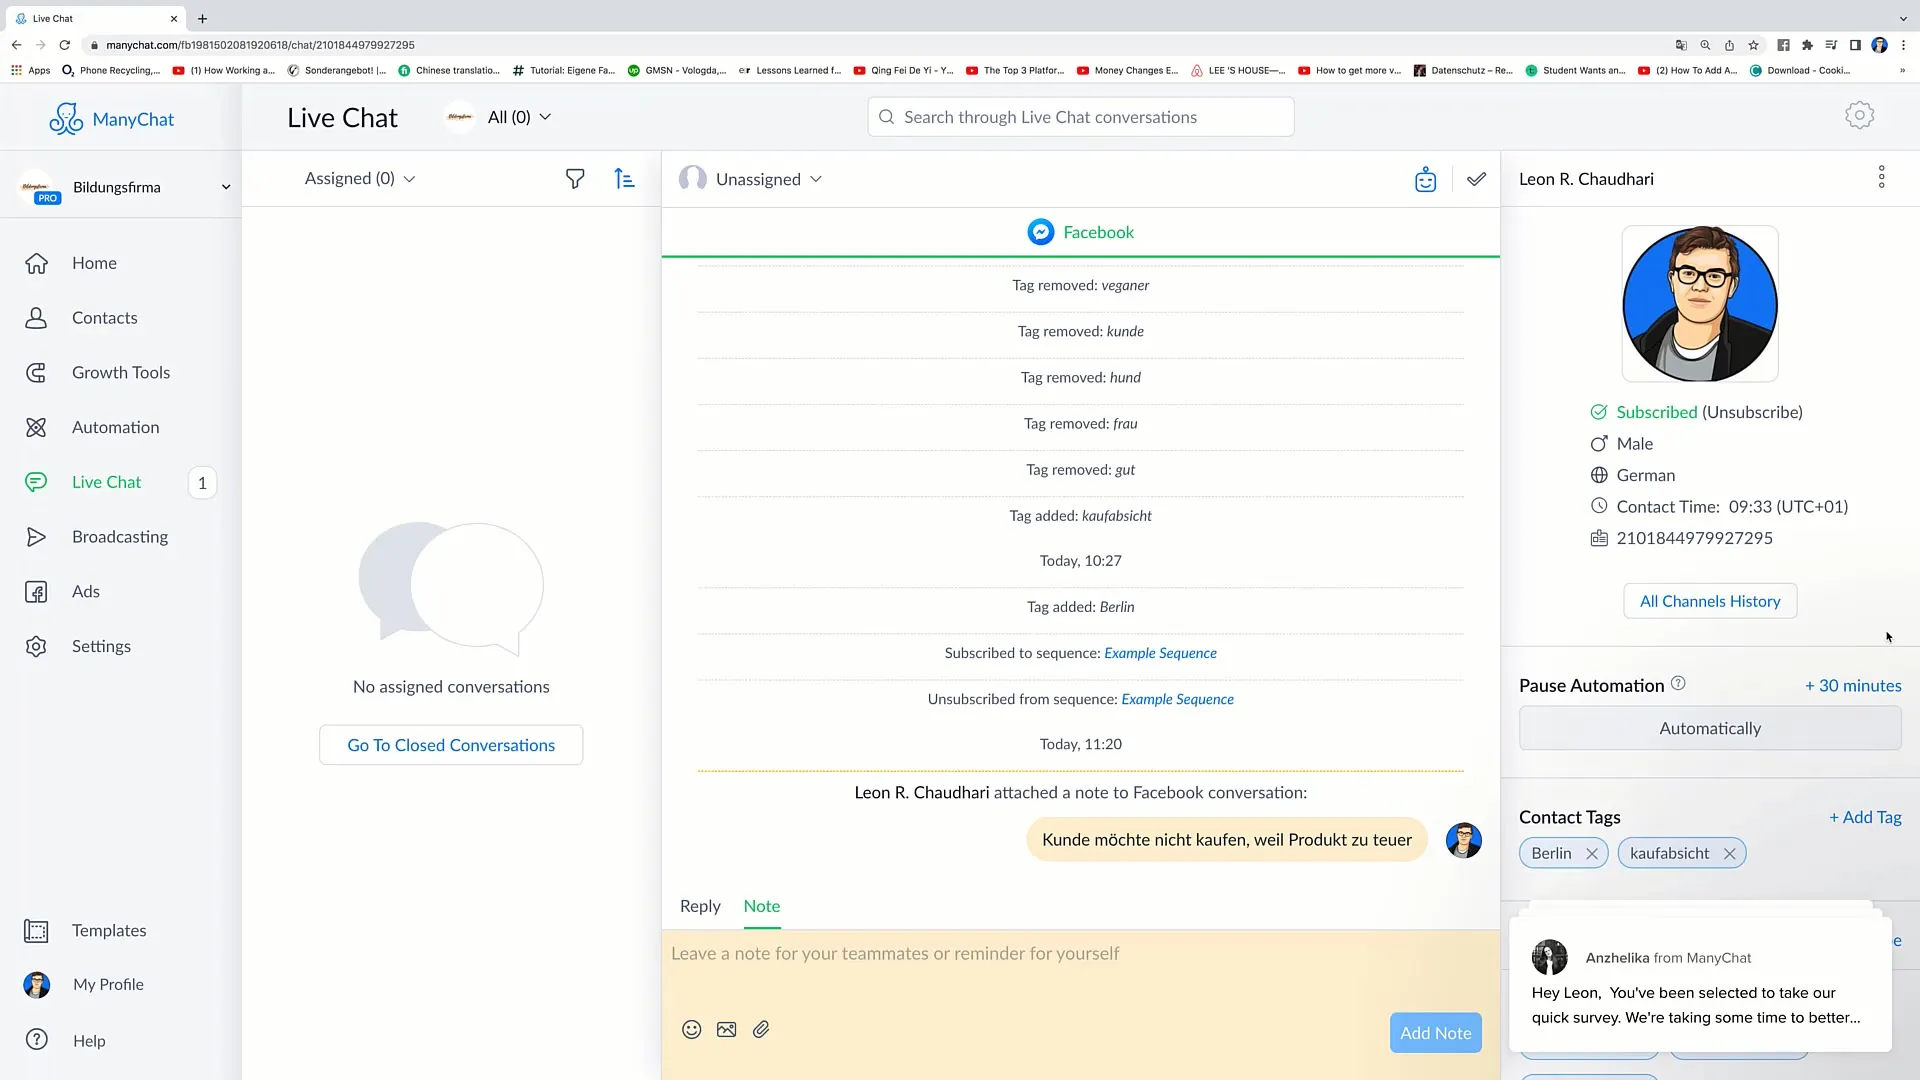Image resolution: width=1920 pixels, height=1080 pixels.
Task: Open Ads section in sidebar
Action: (x=84, y=591)
